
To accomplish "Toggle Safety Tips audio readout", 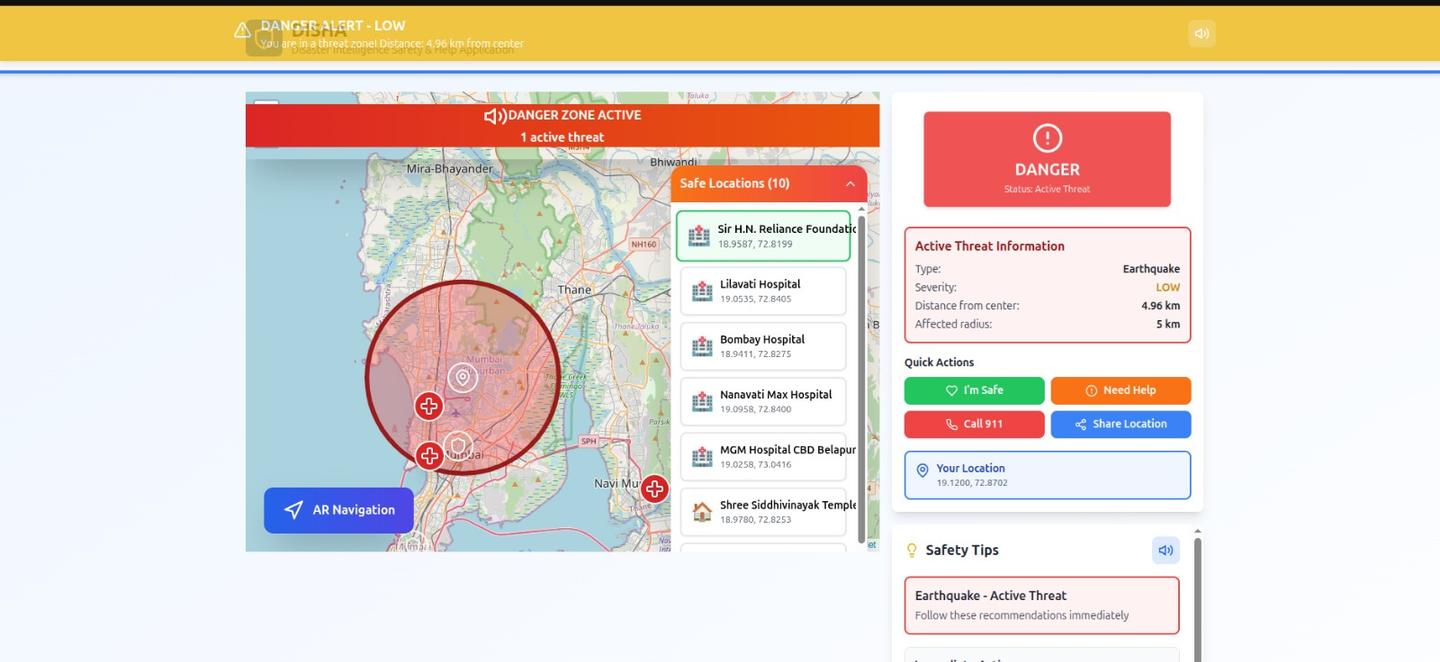I will 1165,550.
